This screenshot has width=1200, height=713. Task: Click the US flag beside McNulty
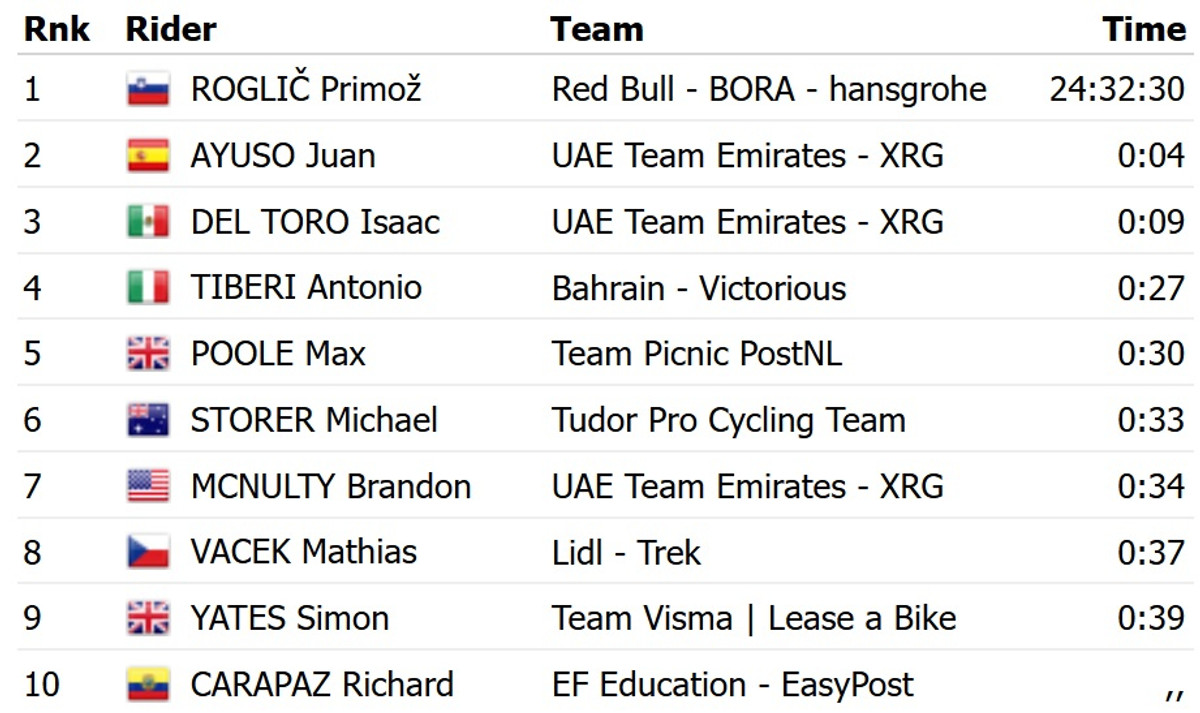(148, 486)
